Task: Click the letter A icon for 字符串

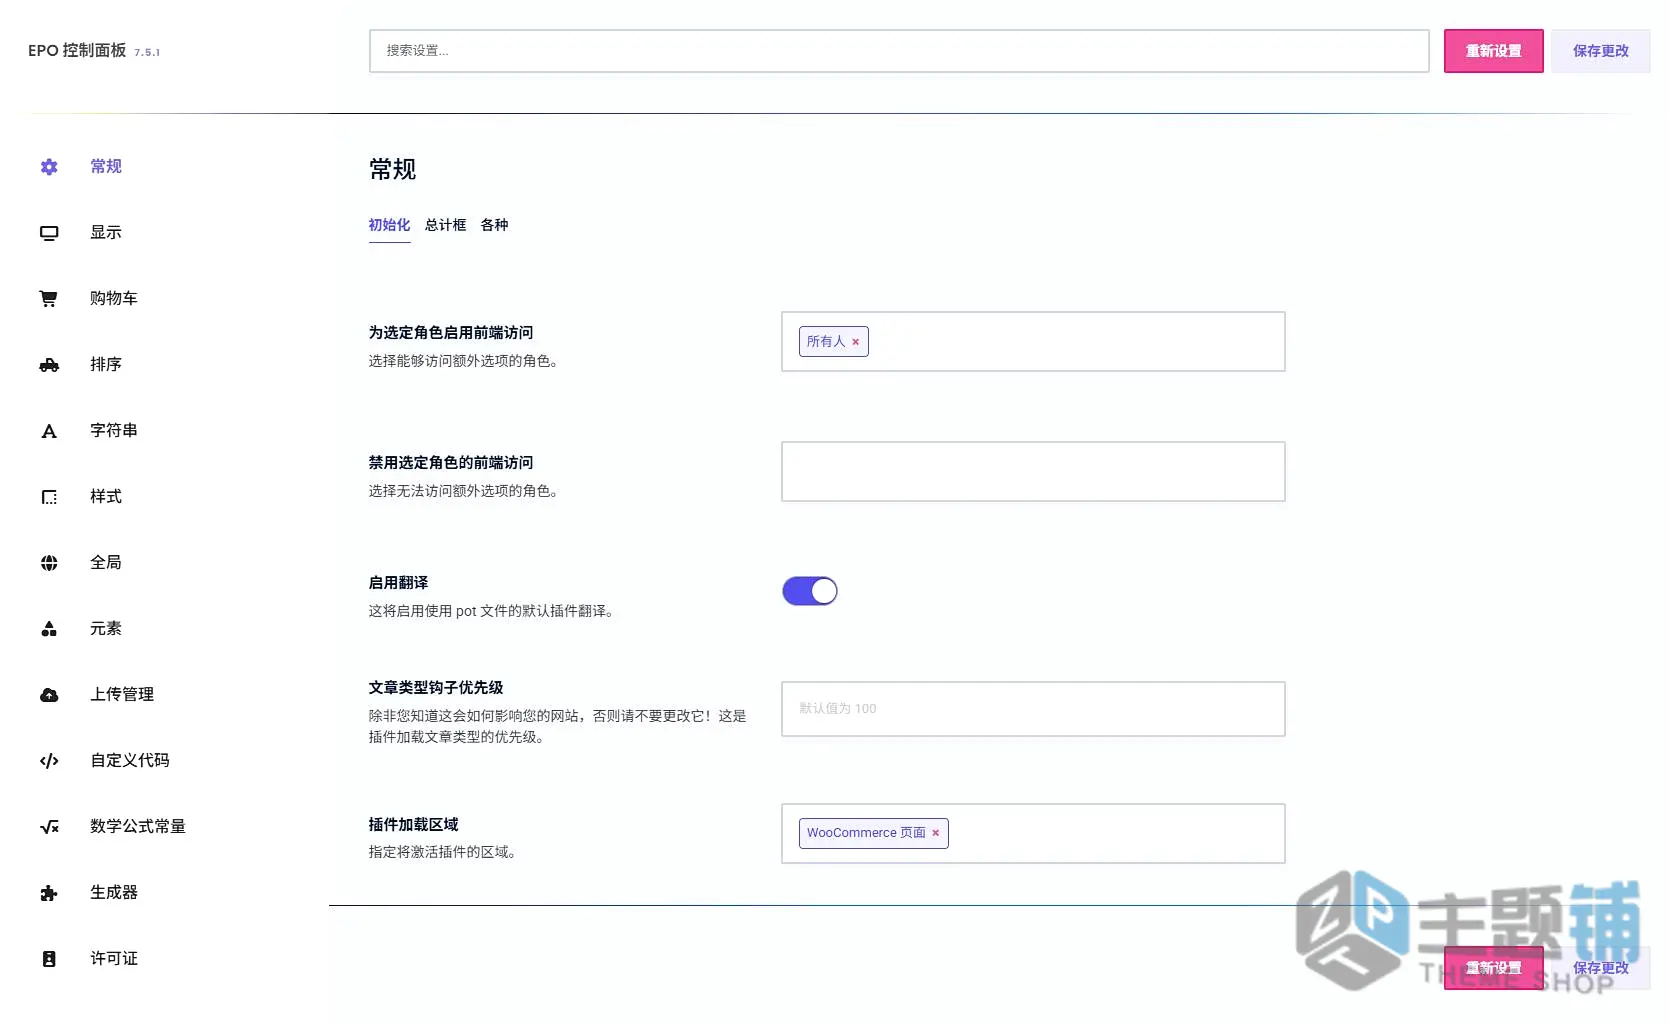Action: tap(49, 431)
